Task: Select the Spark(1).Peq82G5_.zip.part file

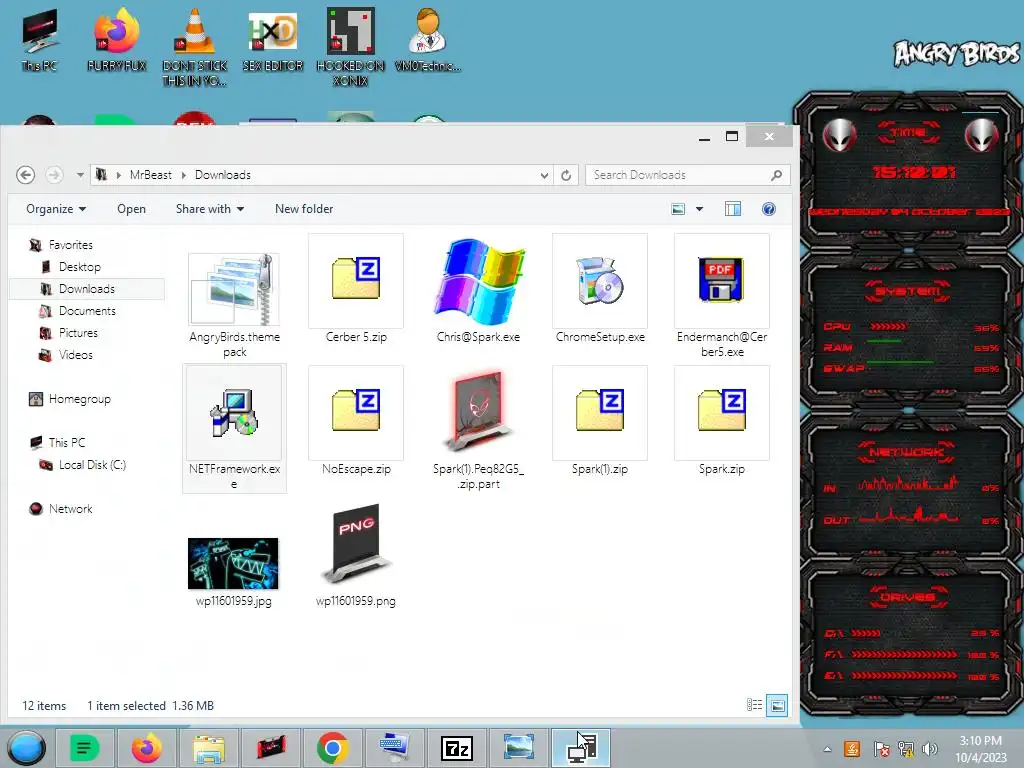Action: [x=479, y=411]
